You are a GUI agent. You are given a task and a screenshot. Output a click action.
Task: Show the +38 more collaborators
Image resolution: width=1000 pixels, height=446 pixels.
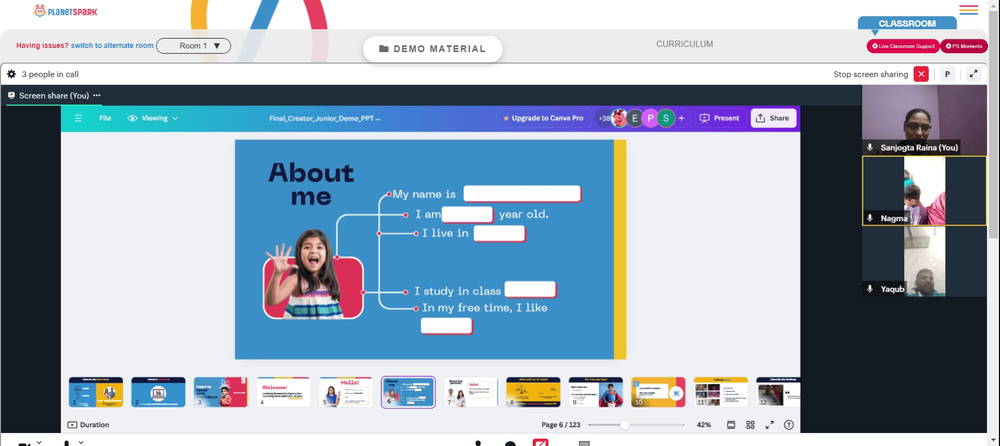pyautogui.click(x=603, y=118)
